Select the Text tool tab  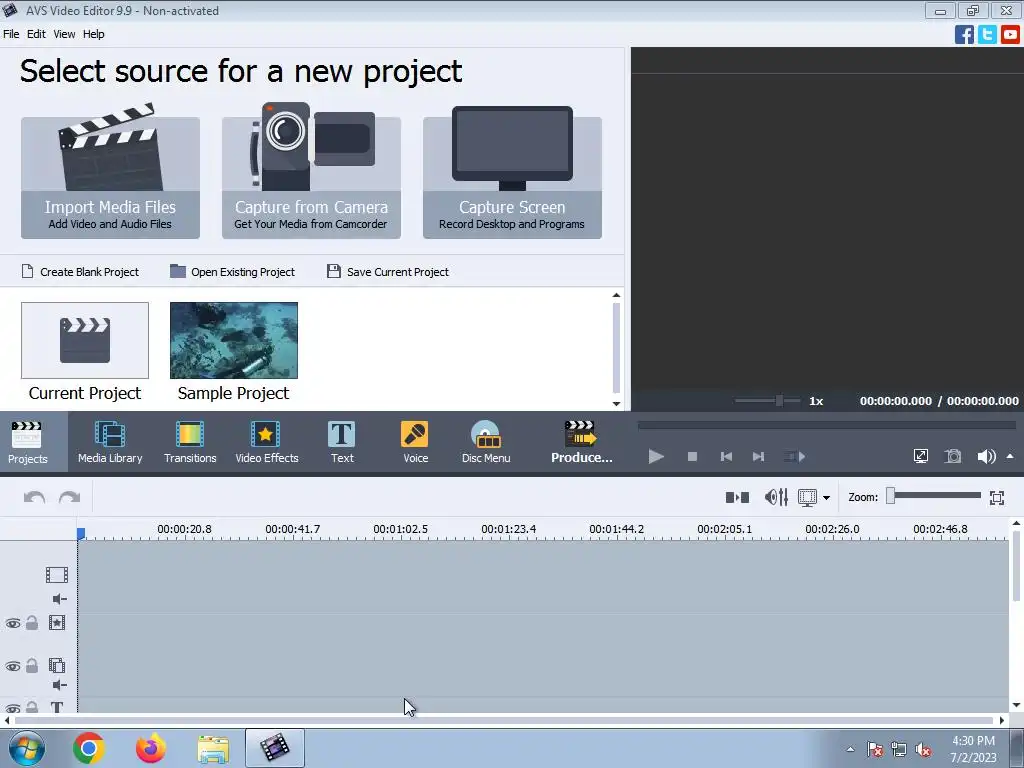pyautogui.click(x=342, y=442)
